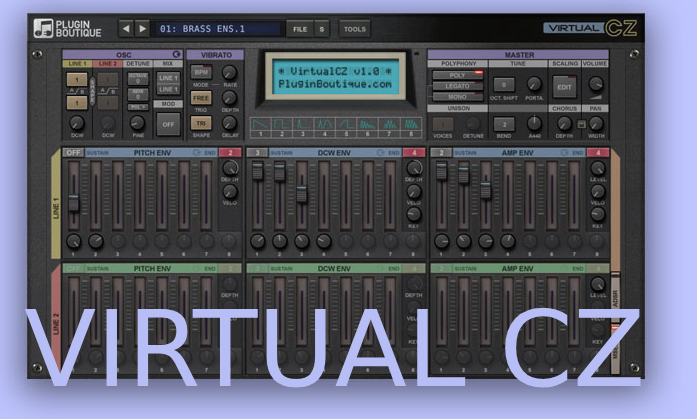
Task: Select the ADSR side tab
Action: tap(615, 298)
